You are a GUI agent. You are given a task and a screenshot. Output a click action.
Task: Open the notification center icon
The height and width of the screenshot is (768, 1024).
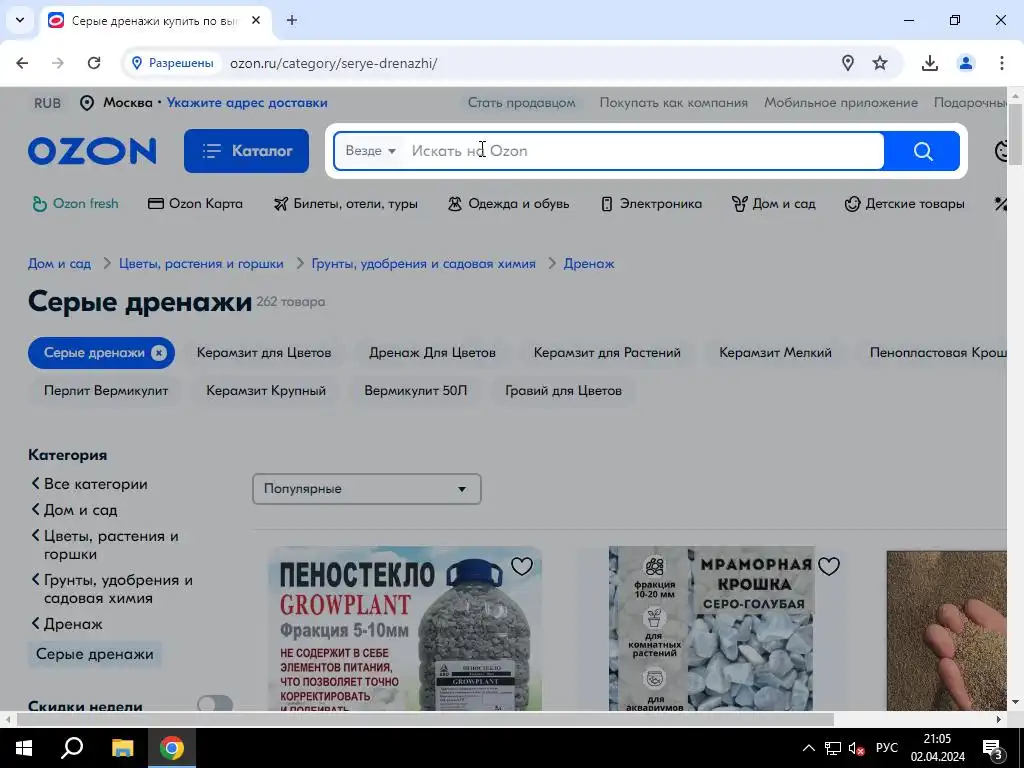pyautogui.click(x=992, y=748)
